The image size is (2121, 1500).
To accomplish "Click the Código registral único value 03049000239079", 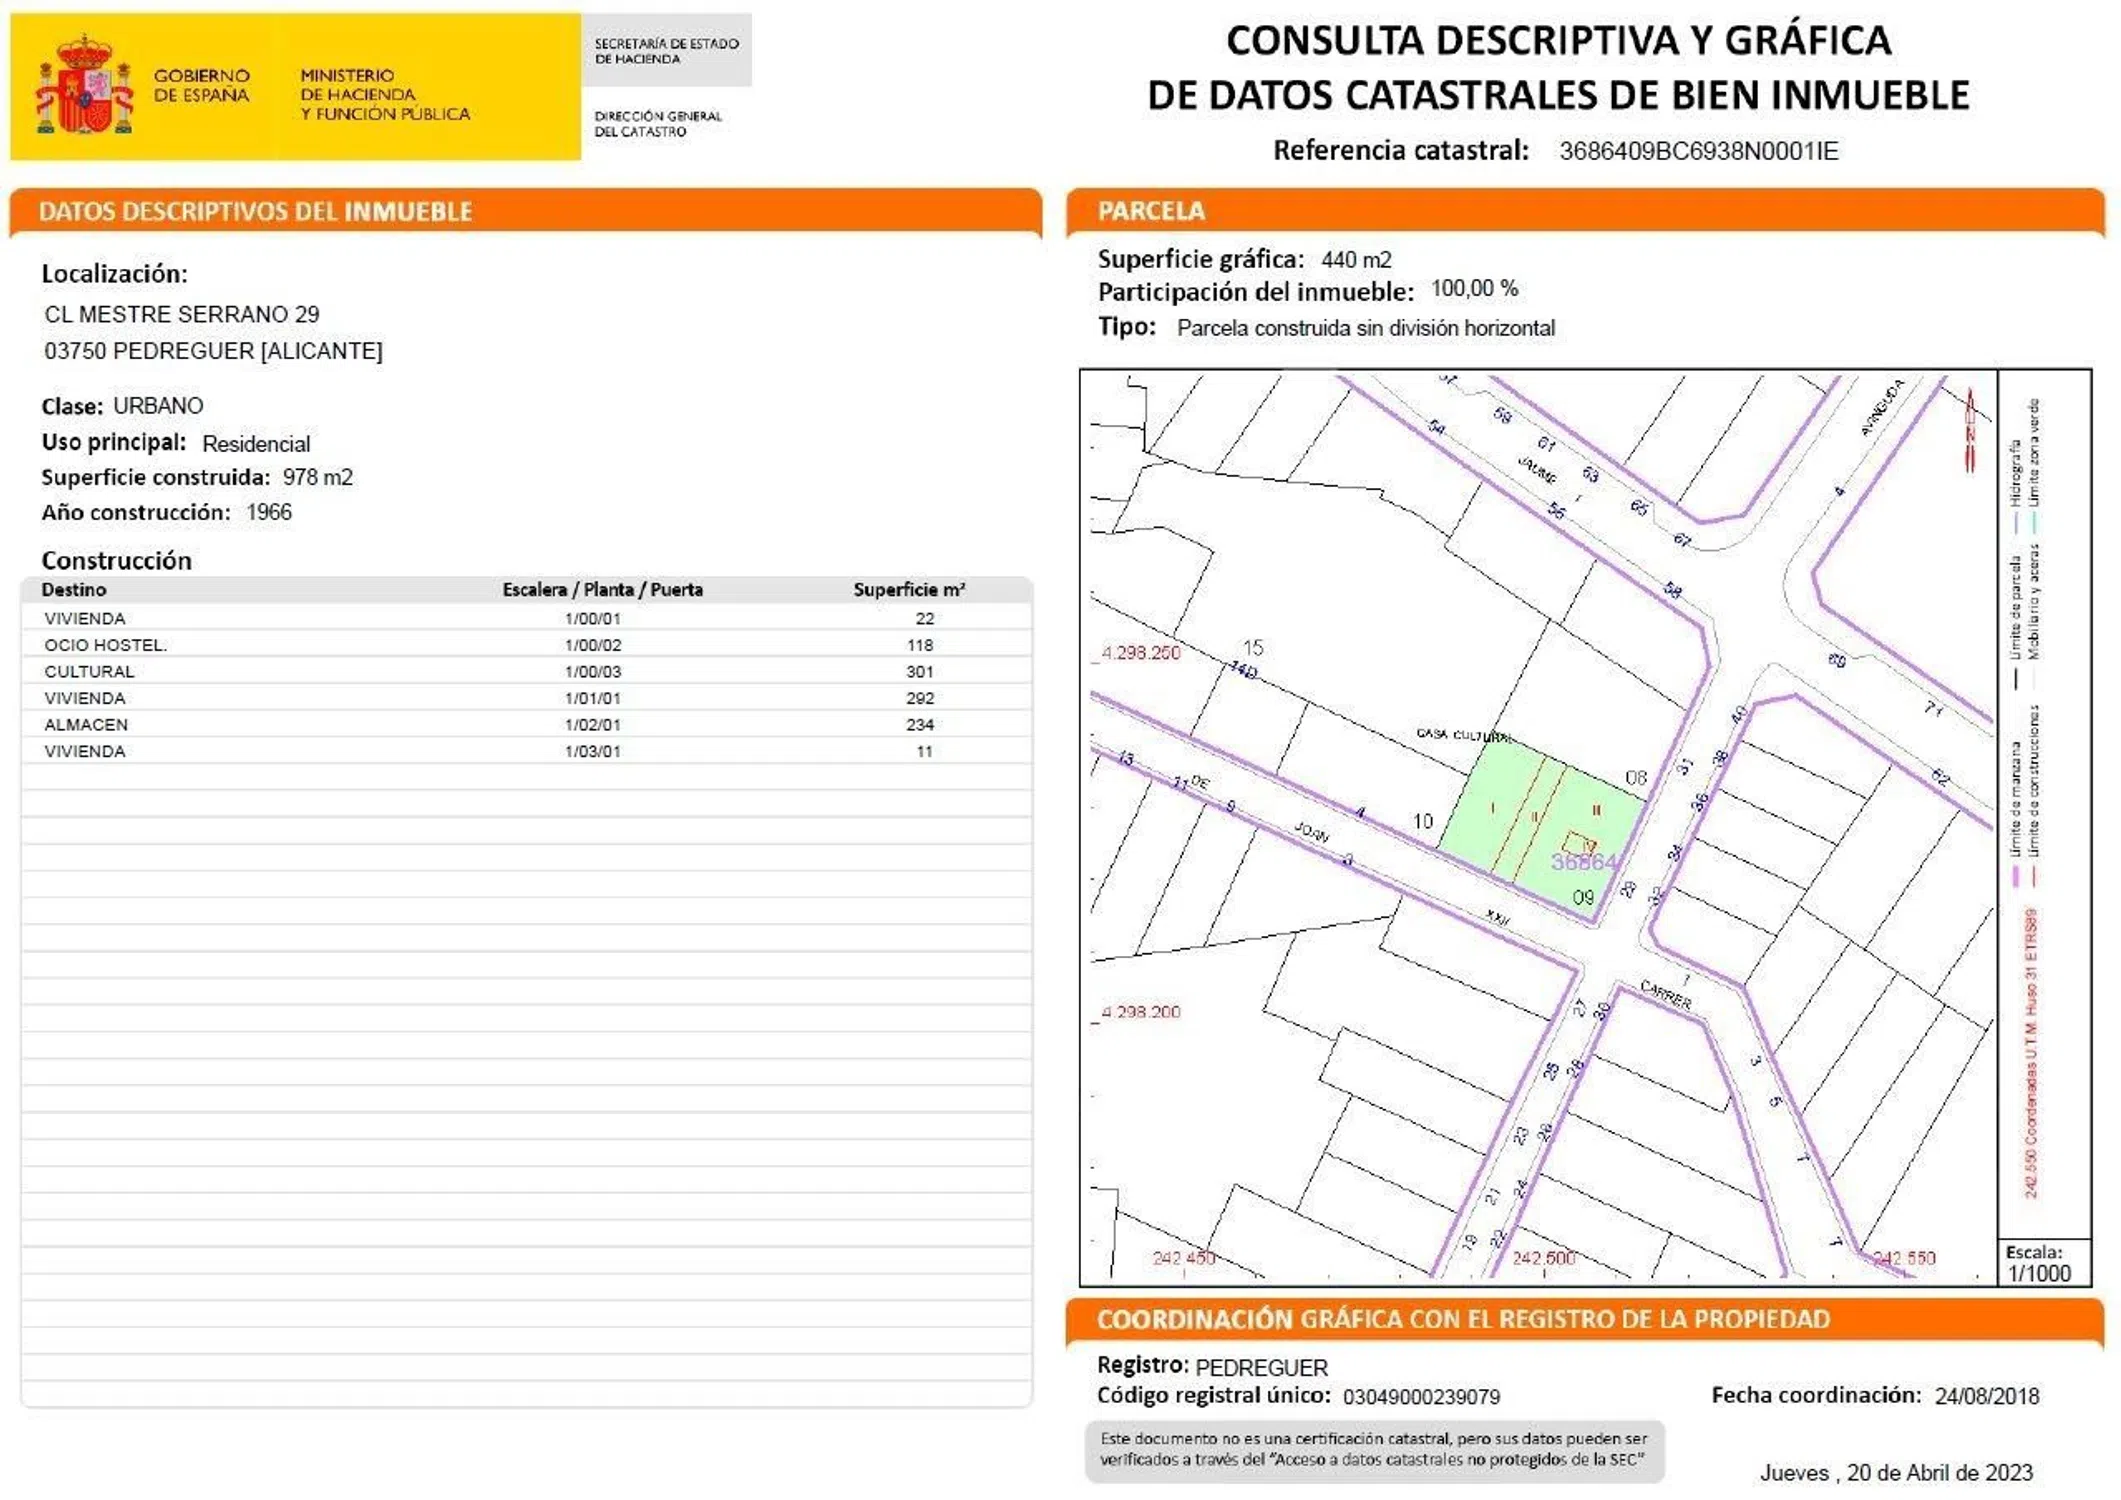I will (x=1420, y=1397).
